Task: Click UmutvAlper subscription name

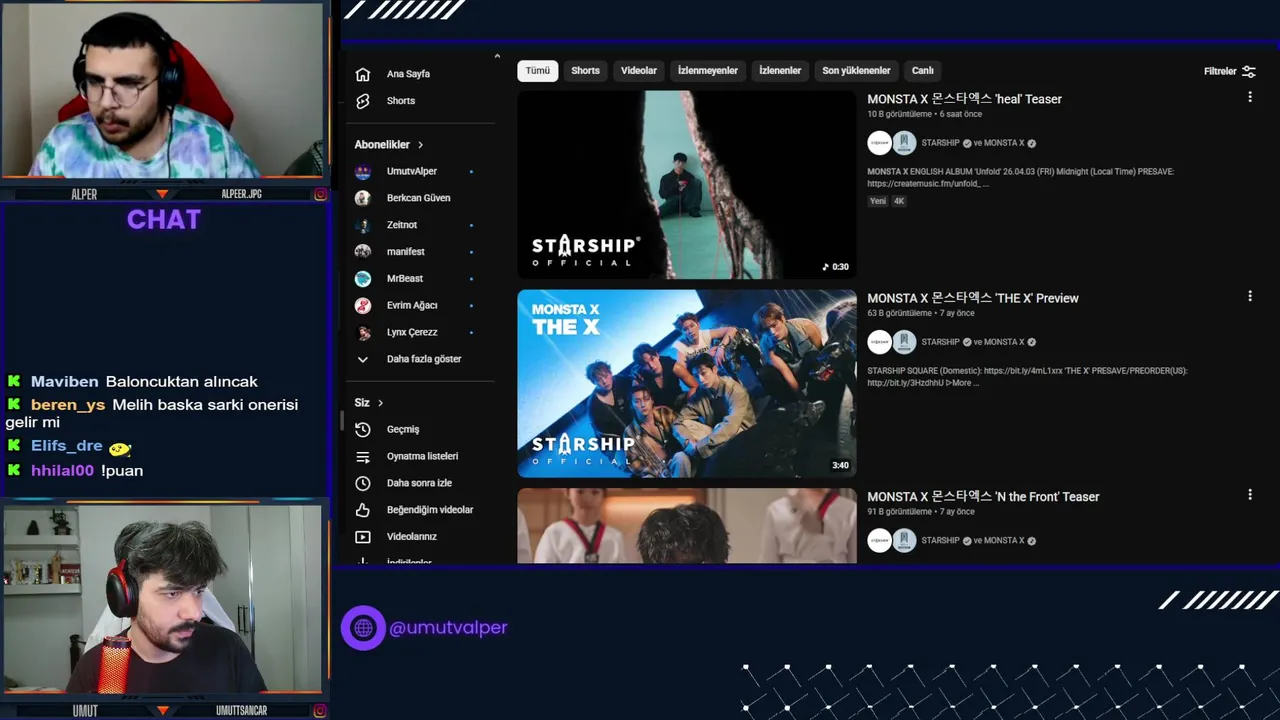Action: coord(412,171)
